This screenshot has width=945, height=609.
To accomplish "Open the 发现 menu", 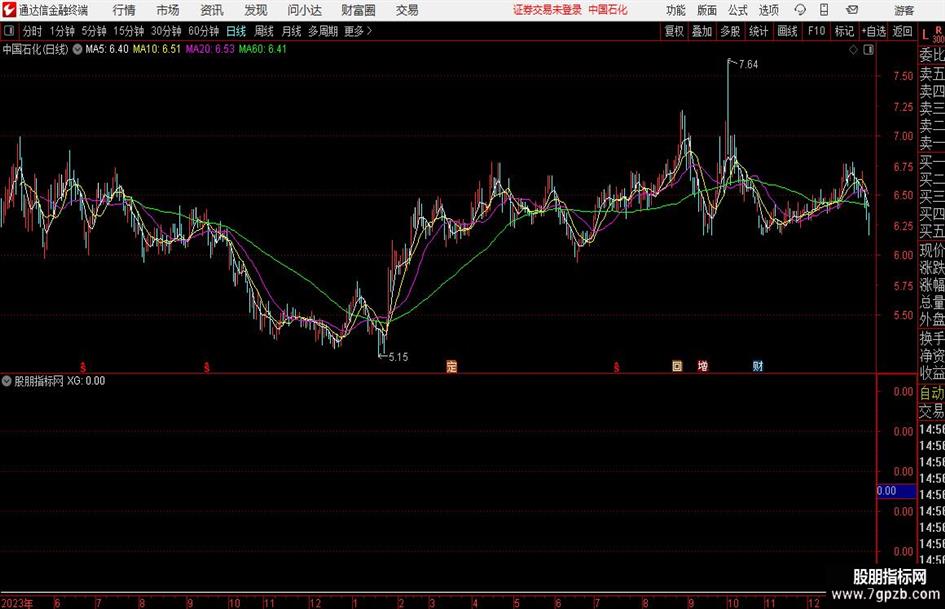I will pyautogui.click(x=256, y=10).
